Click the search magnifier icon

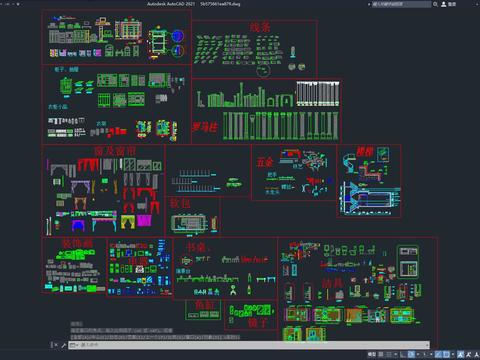(x=435, y=4)
